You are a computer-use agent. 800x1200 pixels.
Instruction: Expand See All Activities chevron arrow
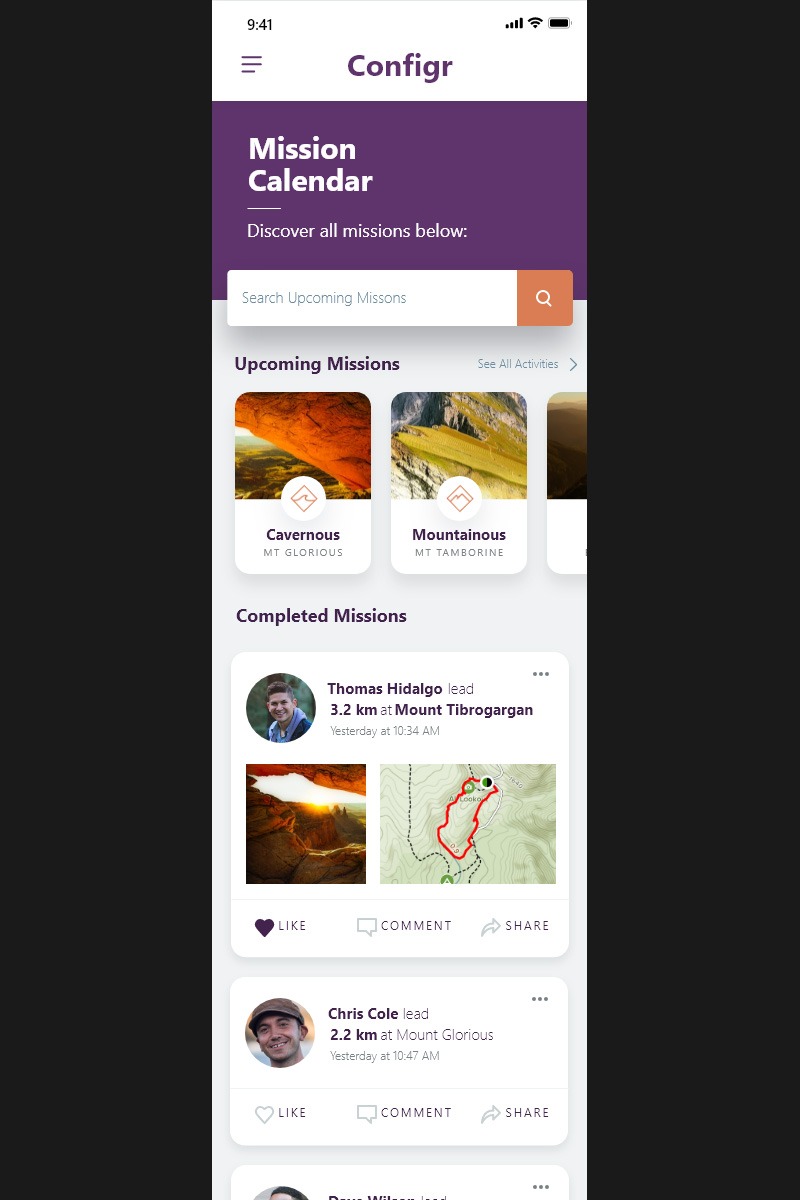point(573,364)
